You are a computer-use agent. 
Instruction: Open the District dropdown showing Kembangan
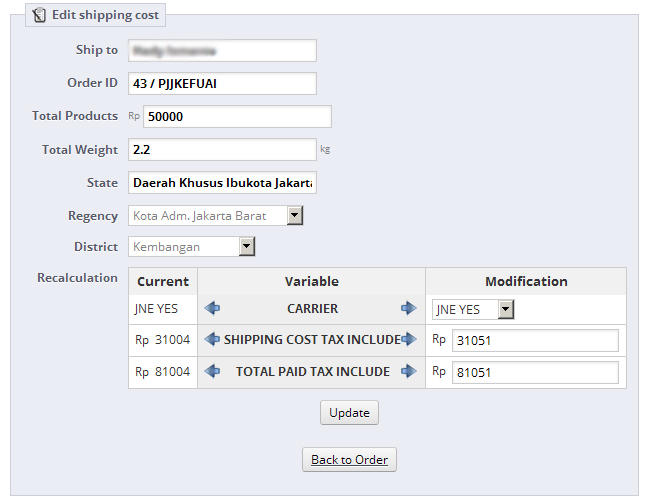(x=246, y=247)
